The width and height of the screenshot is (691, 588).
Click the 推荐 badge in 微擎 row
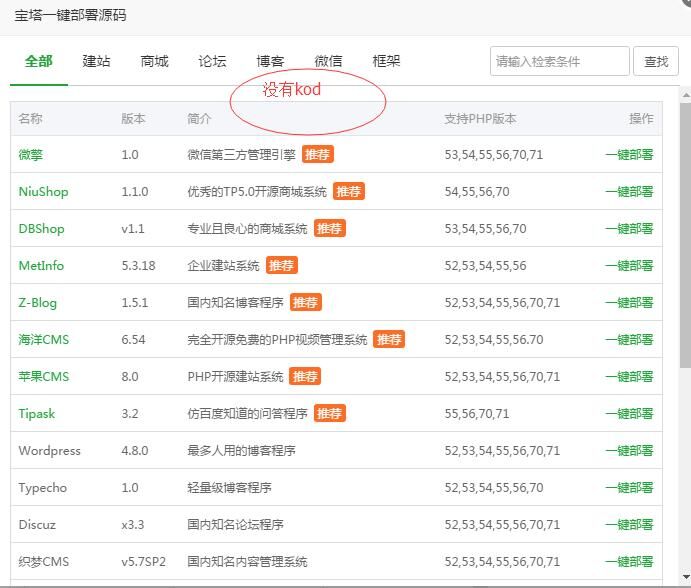[x=318, y=155]
